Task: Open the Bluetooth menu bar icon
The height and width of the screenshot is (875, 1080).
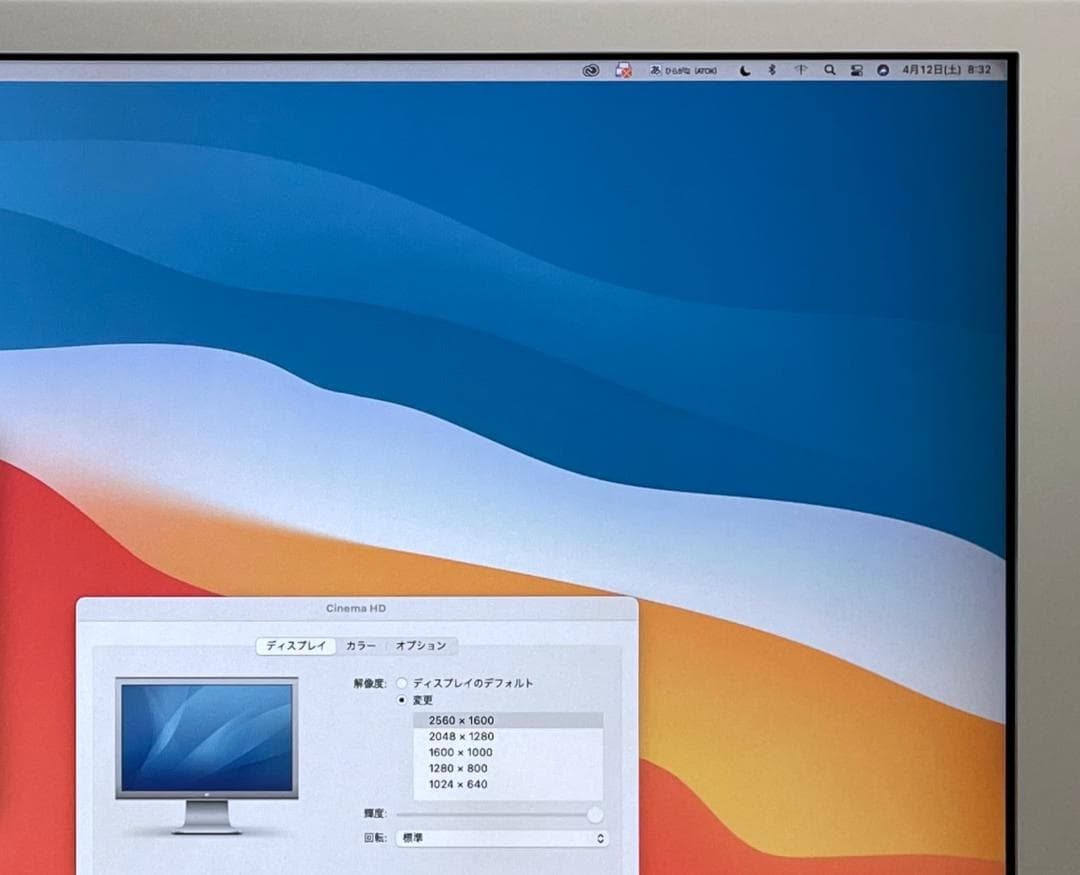Action: coord(772,70)
